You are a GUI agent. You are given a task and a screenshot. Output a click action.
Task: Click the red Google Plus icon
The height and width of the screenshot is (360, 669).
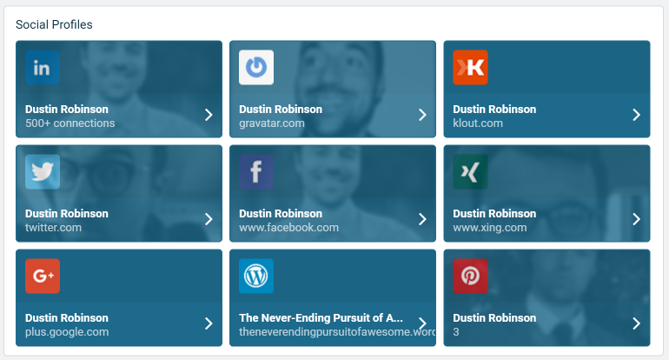[42, 276]
